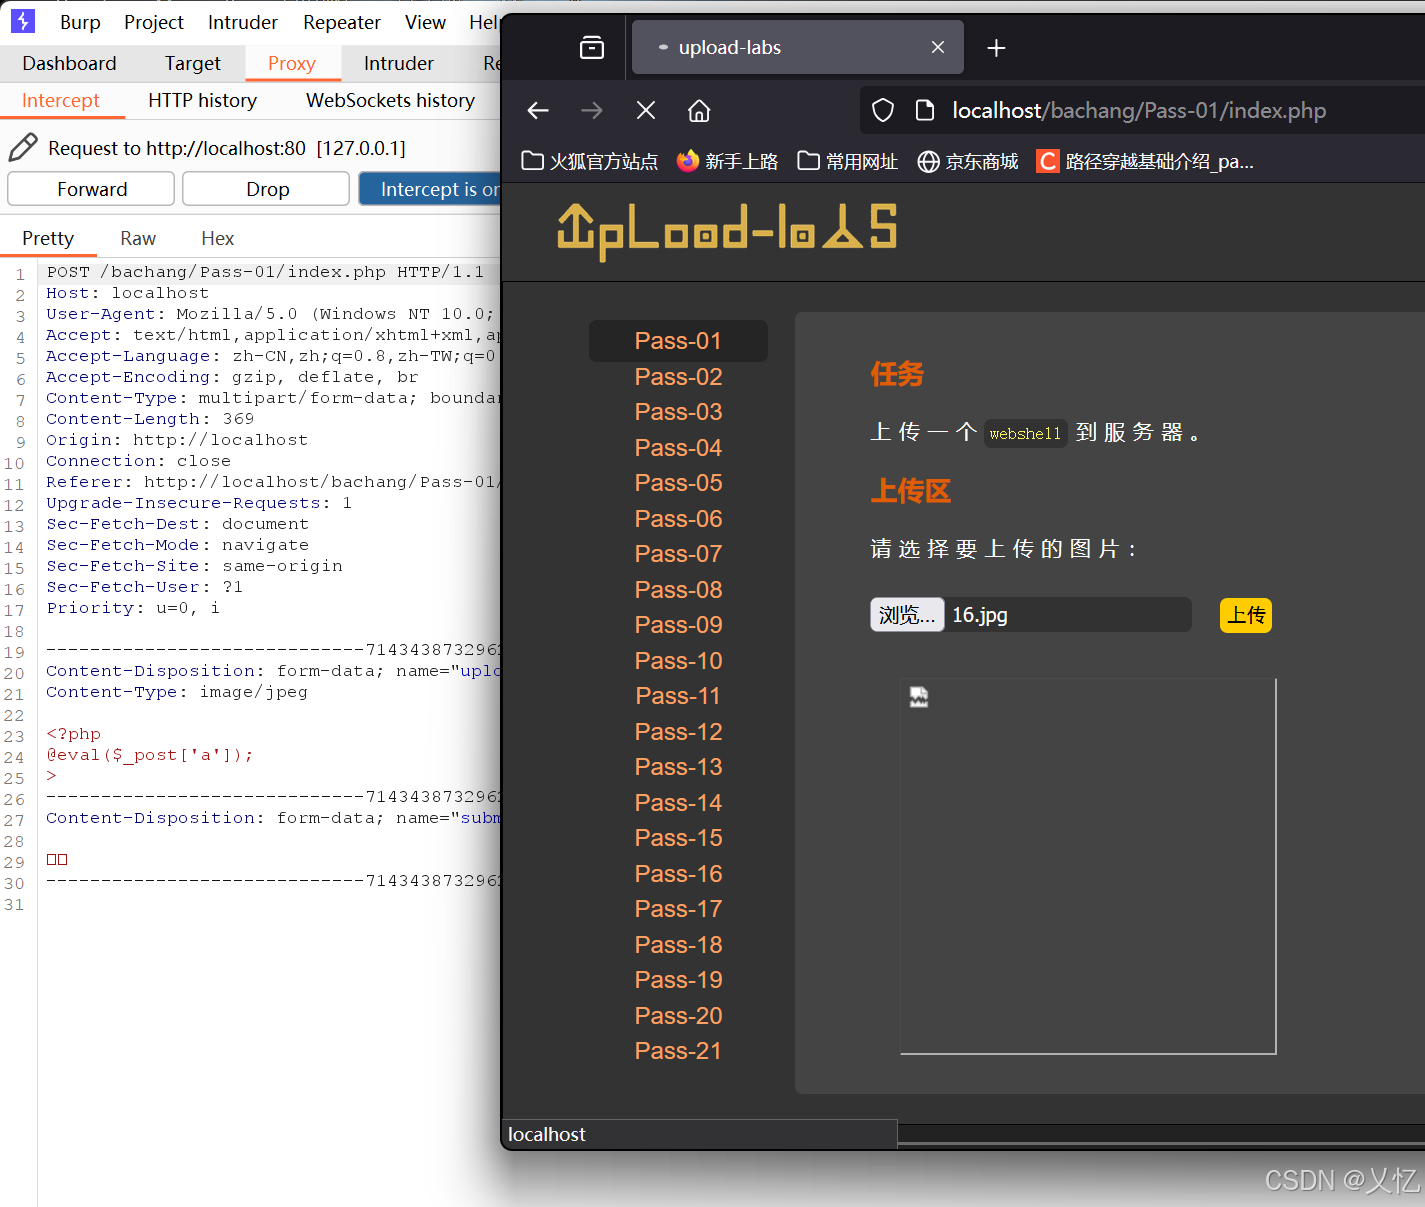
Task: Open Pass-09 lab
Action: click(678, 625)
